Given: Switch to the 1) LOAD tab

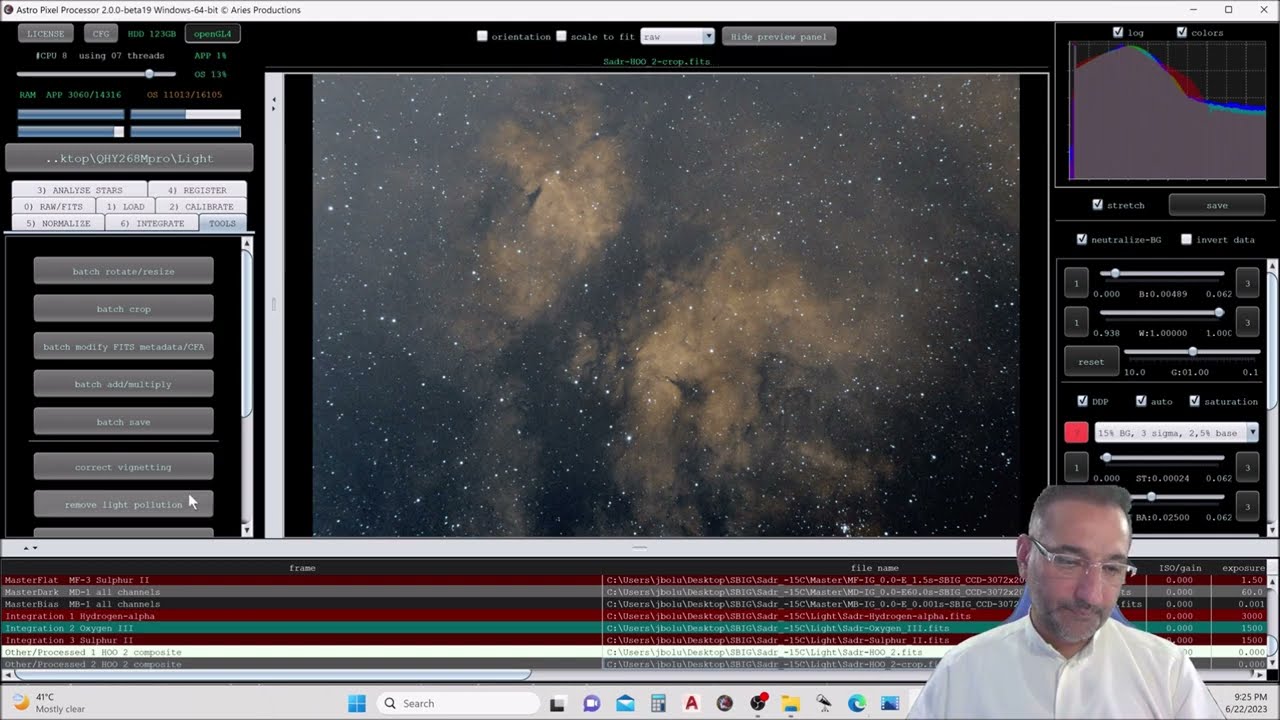Looking at the screenshot, I should tap(126, 207).
